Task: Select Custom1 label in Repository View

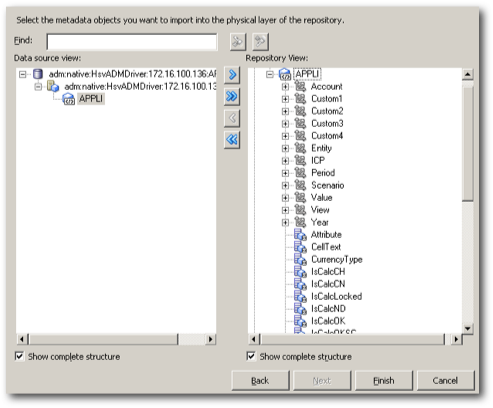Action: pos(327,99)
